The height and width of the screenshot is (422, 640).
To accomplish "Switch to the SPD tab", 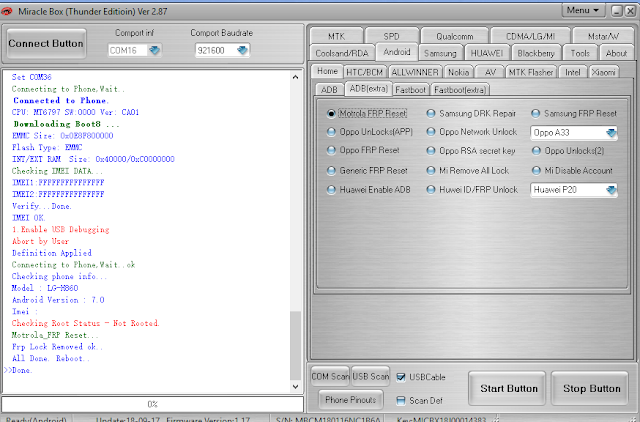I will (x=391, y=36).
